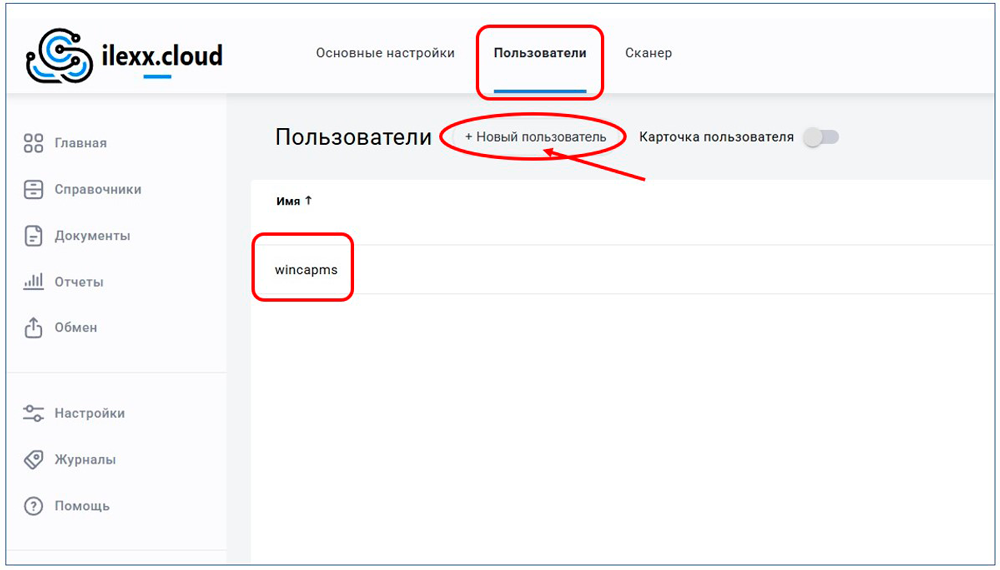The width and height of the screenshot is (1000, 570).
Task: Click the Справочники icon in sidebar
Action: point(33,190)
